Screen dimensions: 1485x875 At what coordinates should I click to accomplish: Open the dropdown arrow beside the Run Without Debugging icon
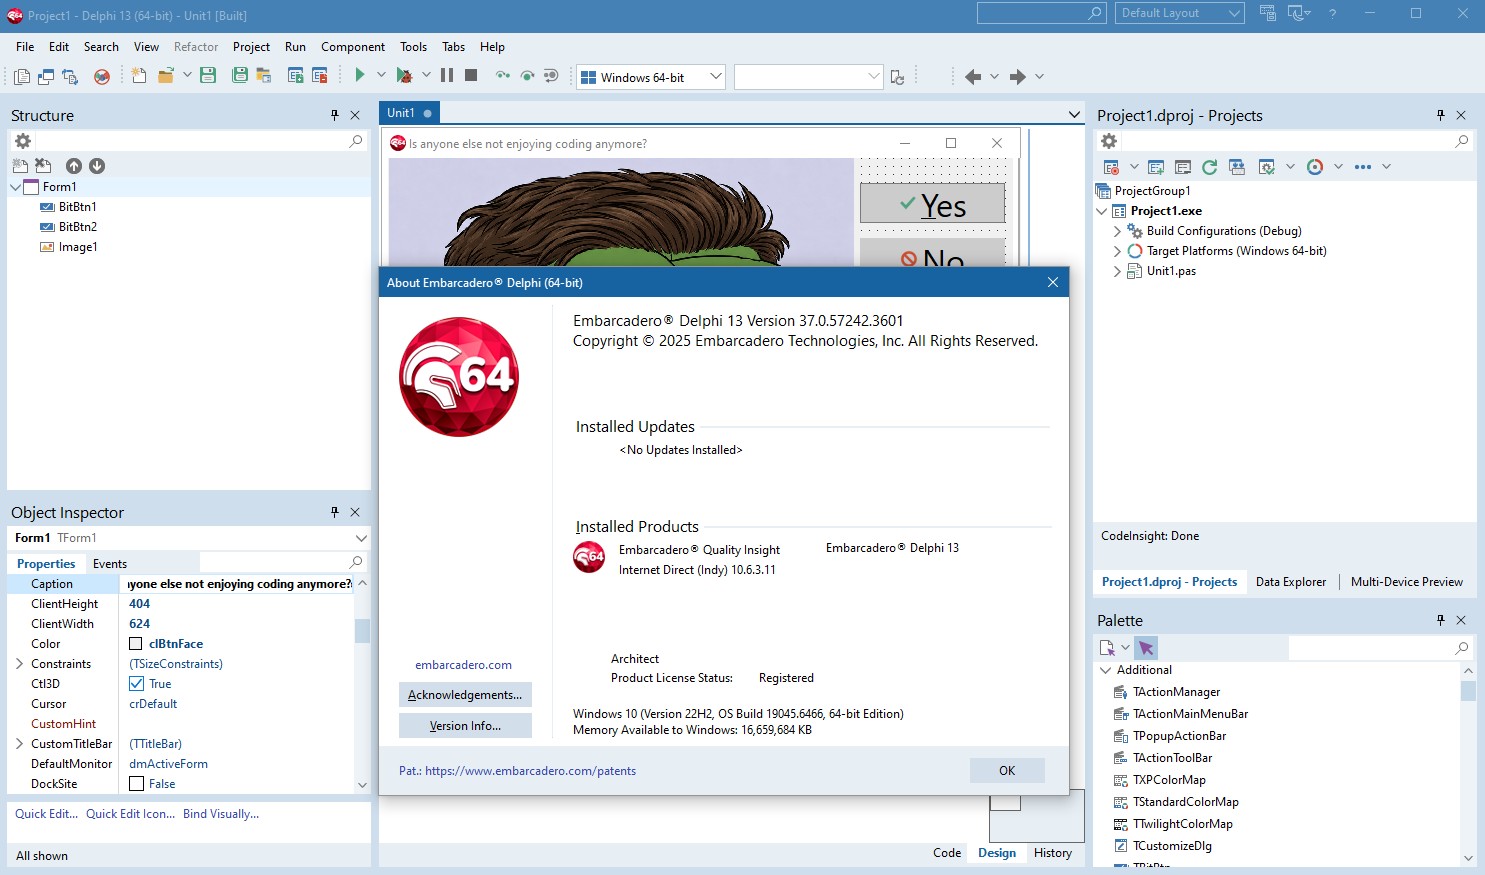point(381,75)
